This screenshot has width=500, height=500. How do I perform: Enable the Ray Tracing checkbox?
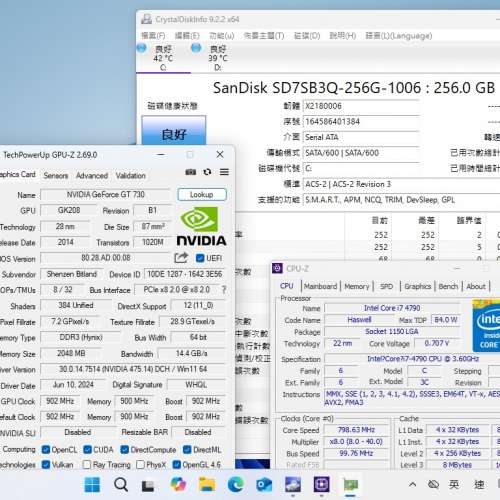(x=87, y=464)
